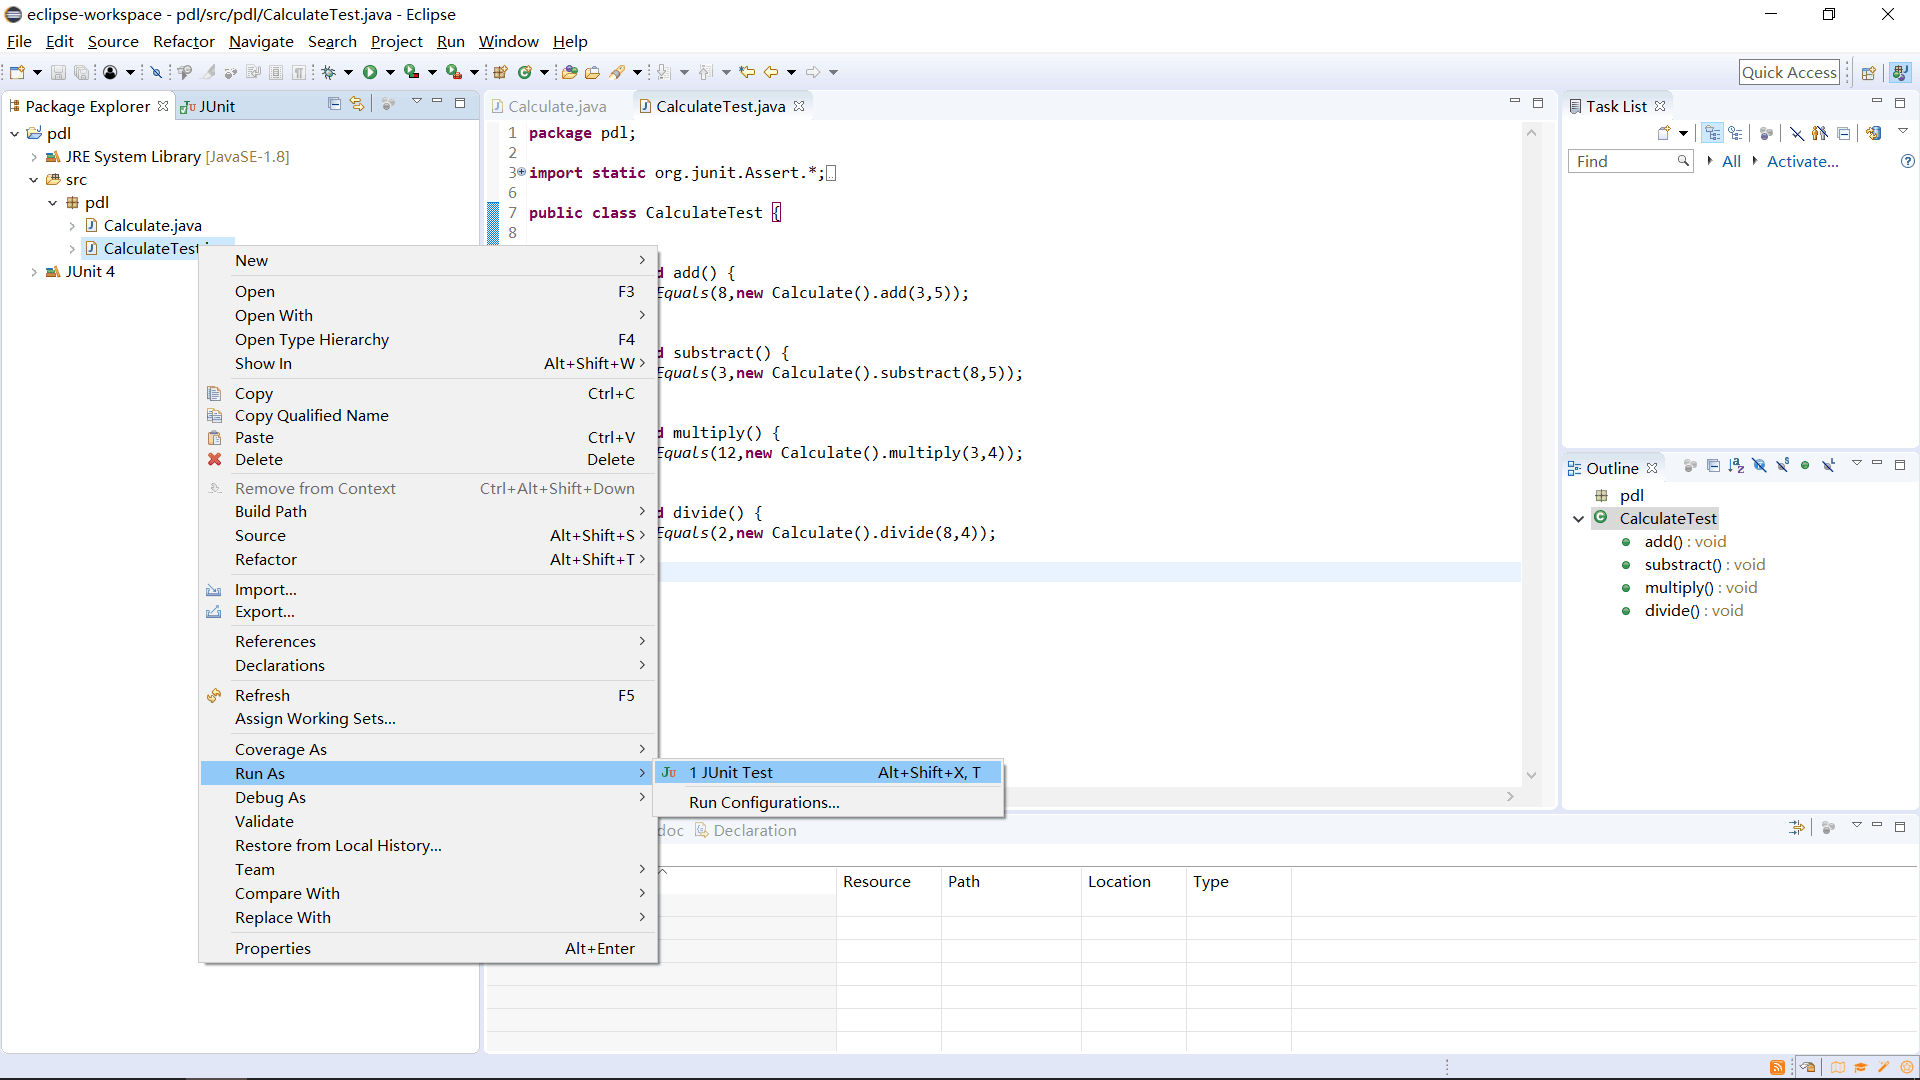Click the New Java Class toolbar icon
The height and width of the screenshot is (1080, 1920).
point(524,72)
